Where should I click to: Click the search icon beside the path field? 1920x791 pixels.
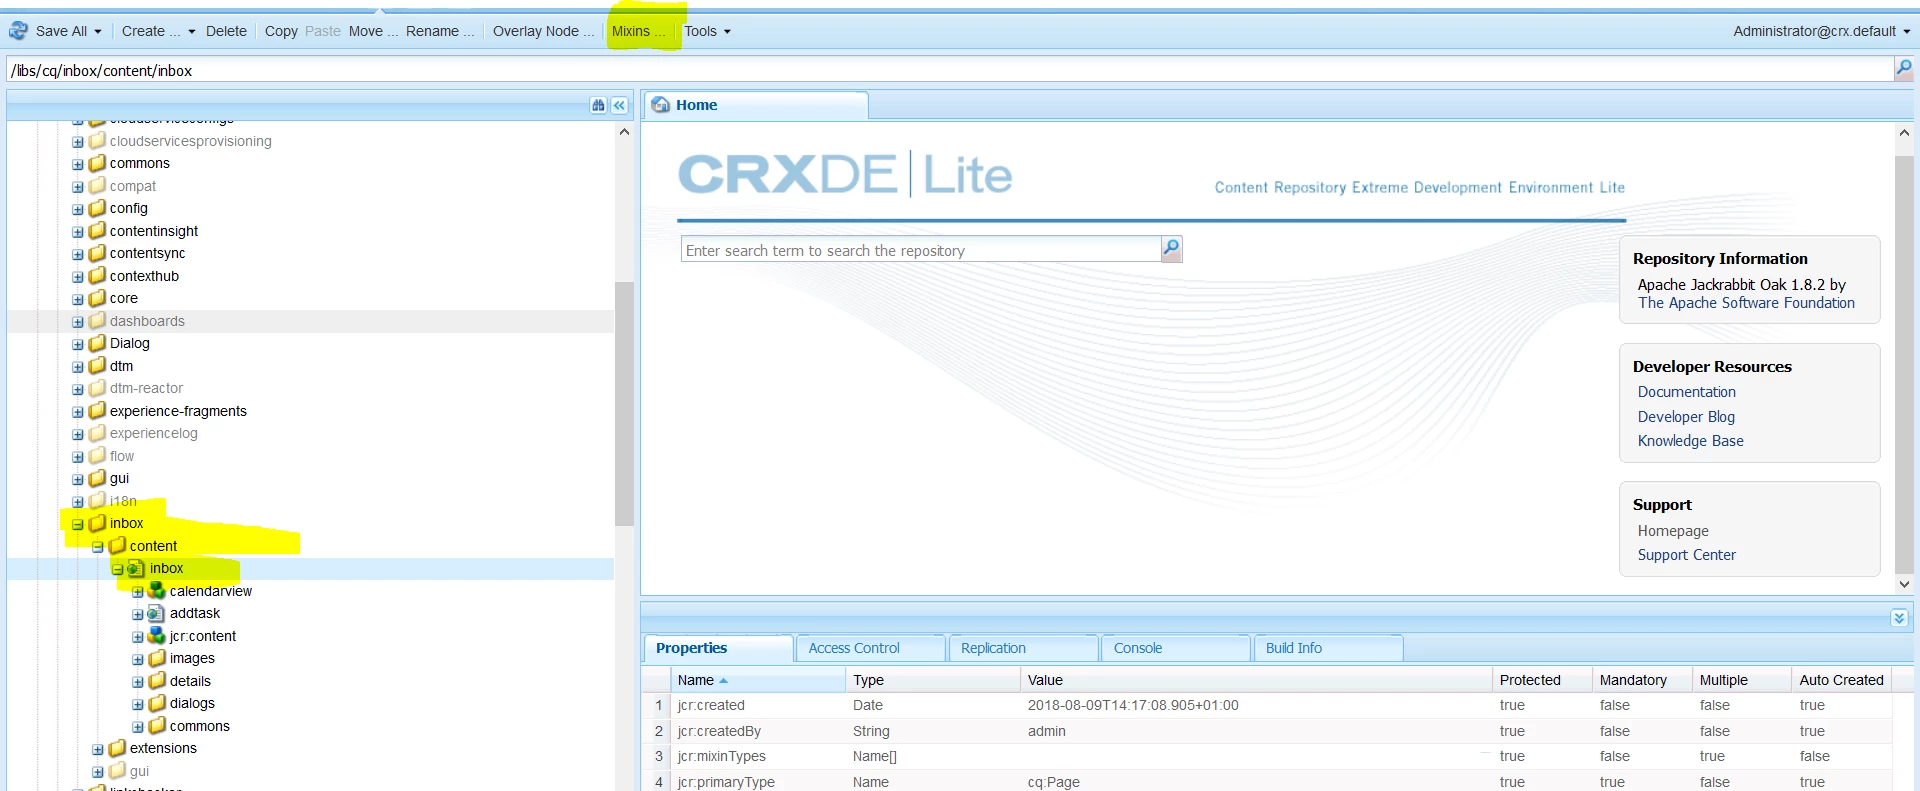pos(1903,69)
